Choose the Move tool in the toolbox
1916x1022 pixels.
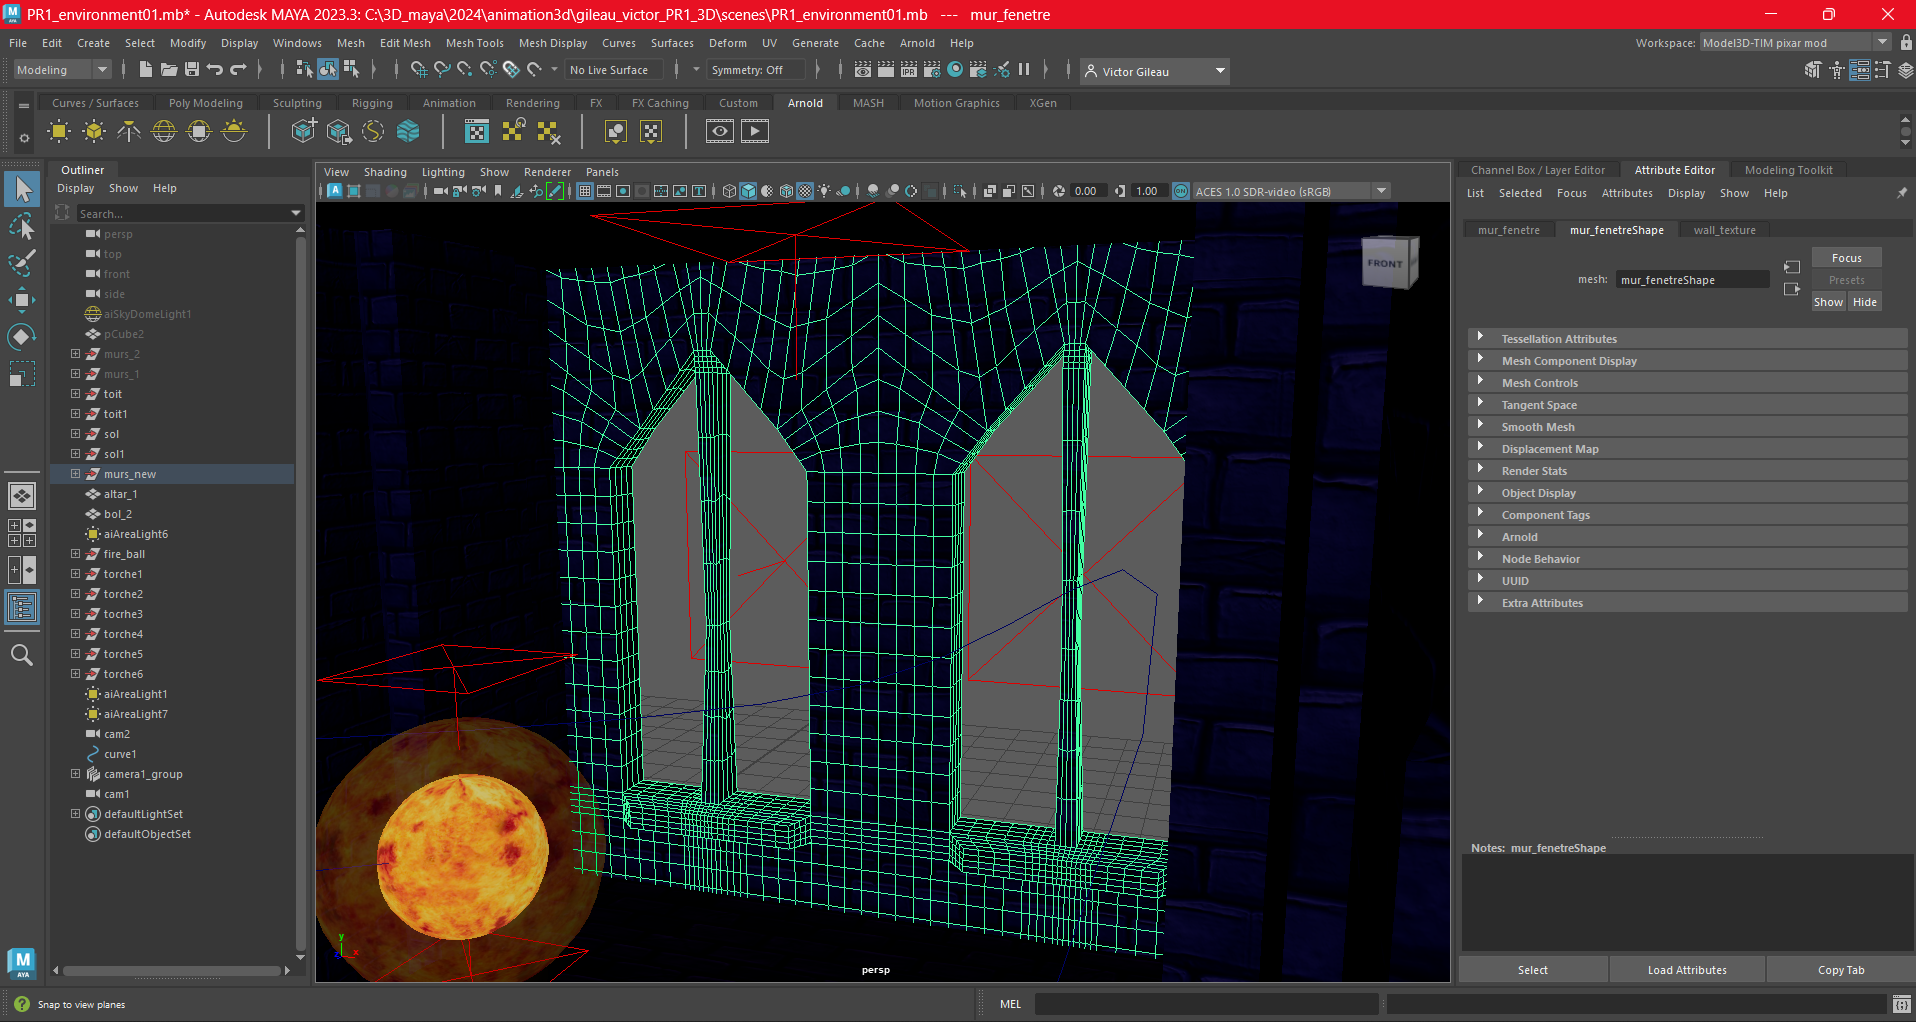[22, 300]
